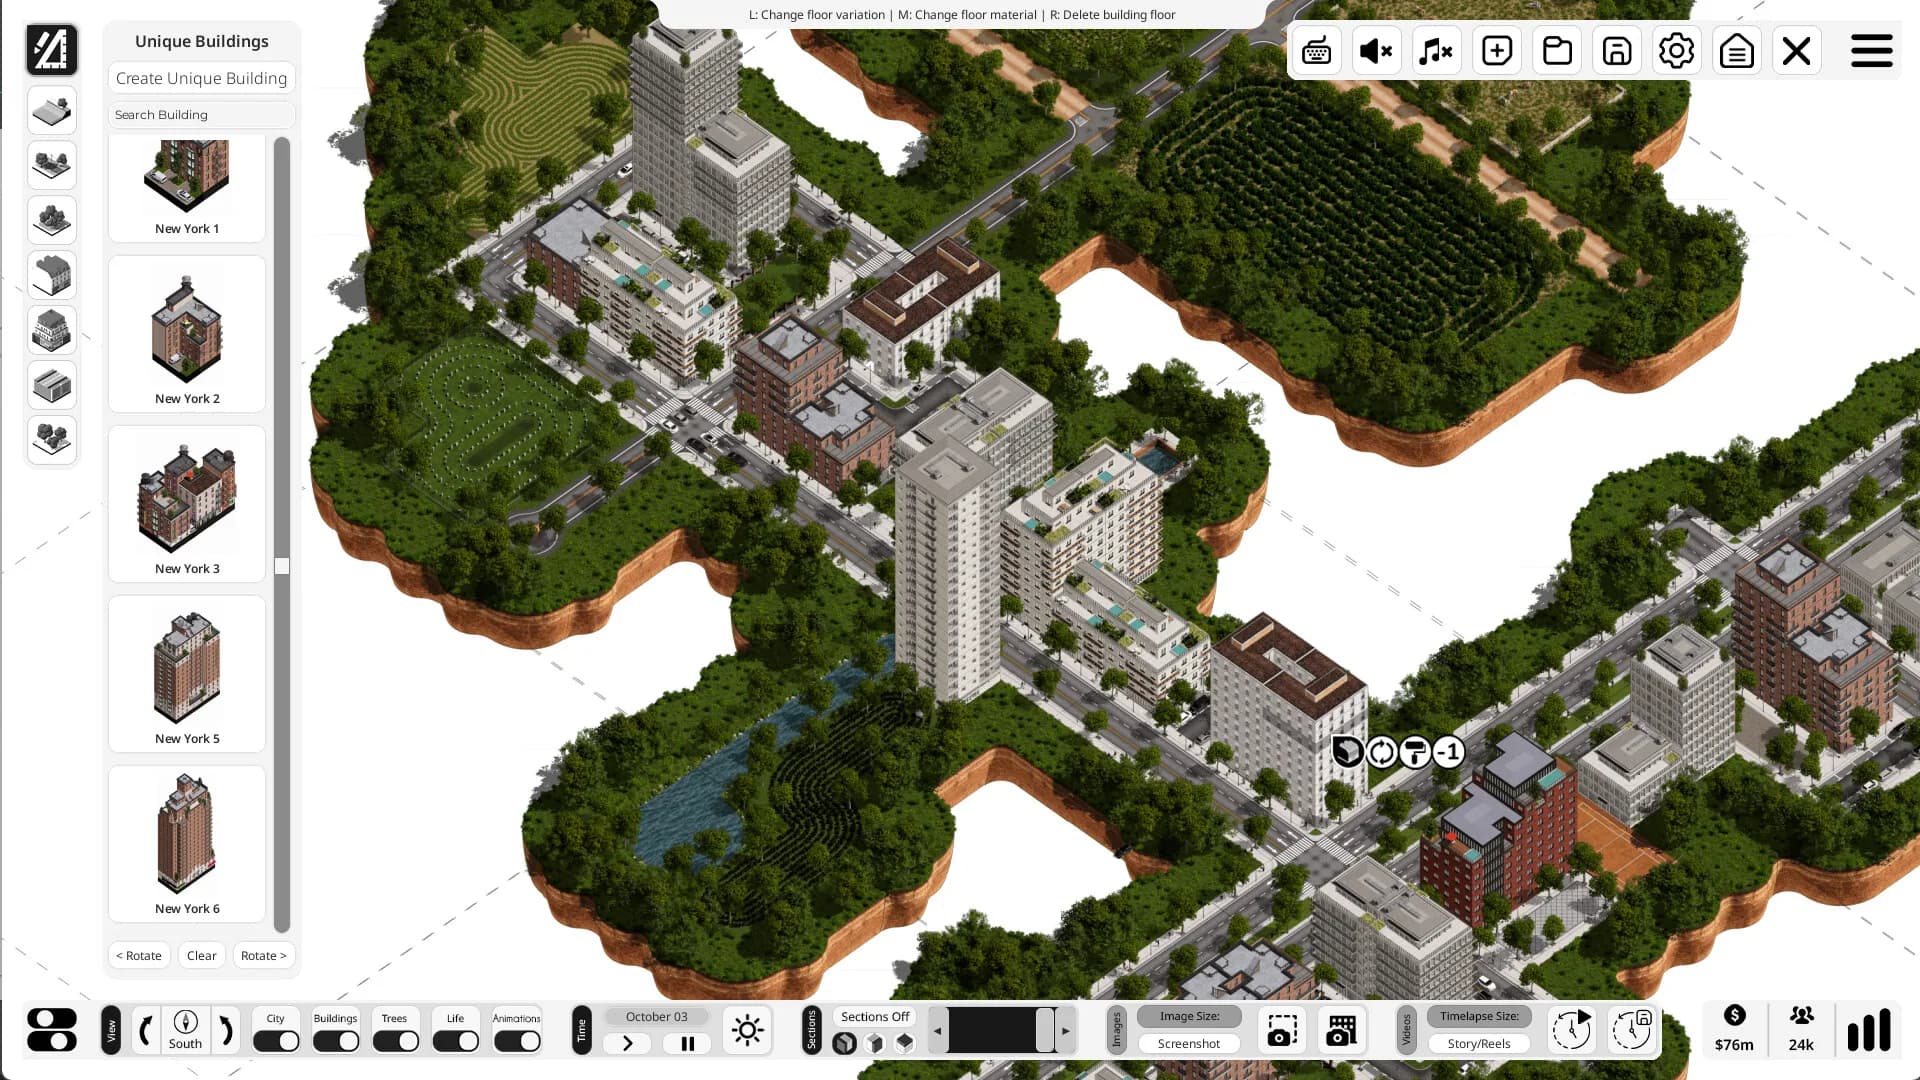Image resolution: width=1920 pixels, height=1080 pixels.
Task: Create a new city with plus icon
Action: click(x=1497, y=50)
